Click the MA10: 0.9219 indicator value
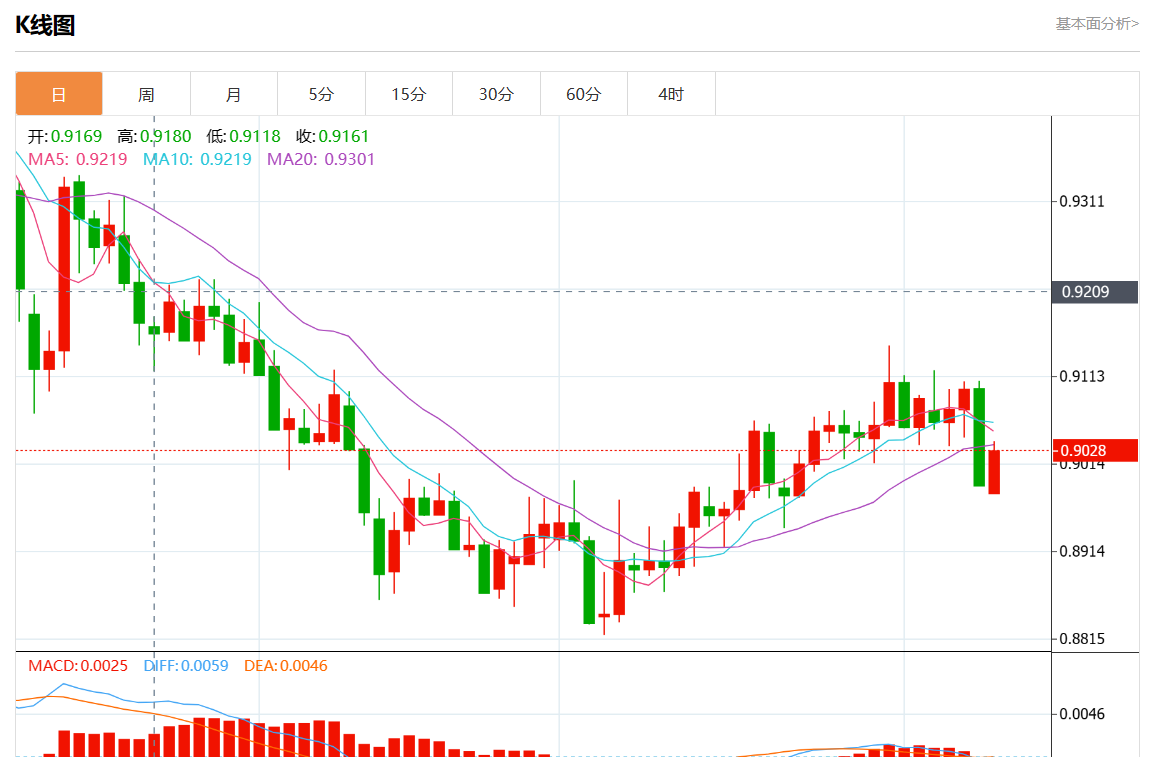Screen dimensions: 1167x757 tap(197, 159)
